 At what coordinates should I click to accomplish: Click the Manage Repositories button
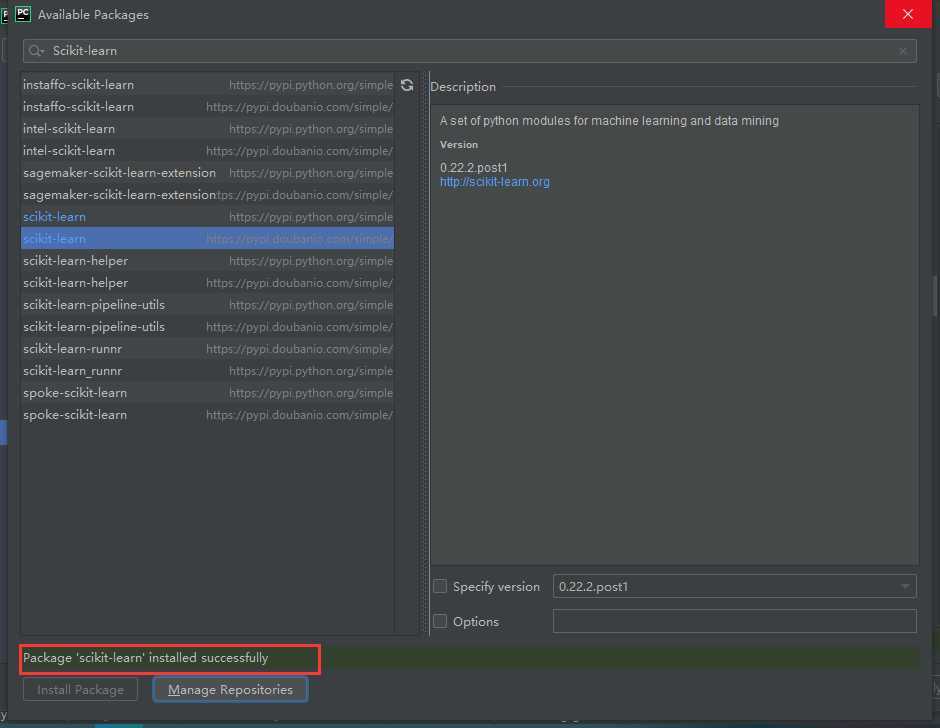[x=230, y=690]
